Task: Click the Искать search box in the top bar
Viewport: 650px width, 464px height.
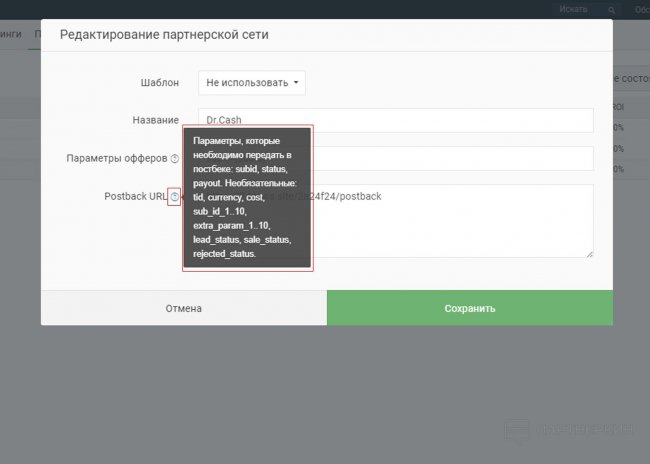Action: [x=575, y=9]
